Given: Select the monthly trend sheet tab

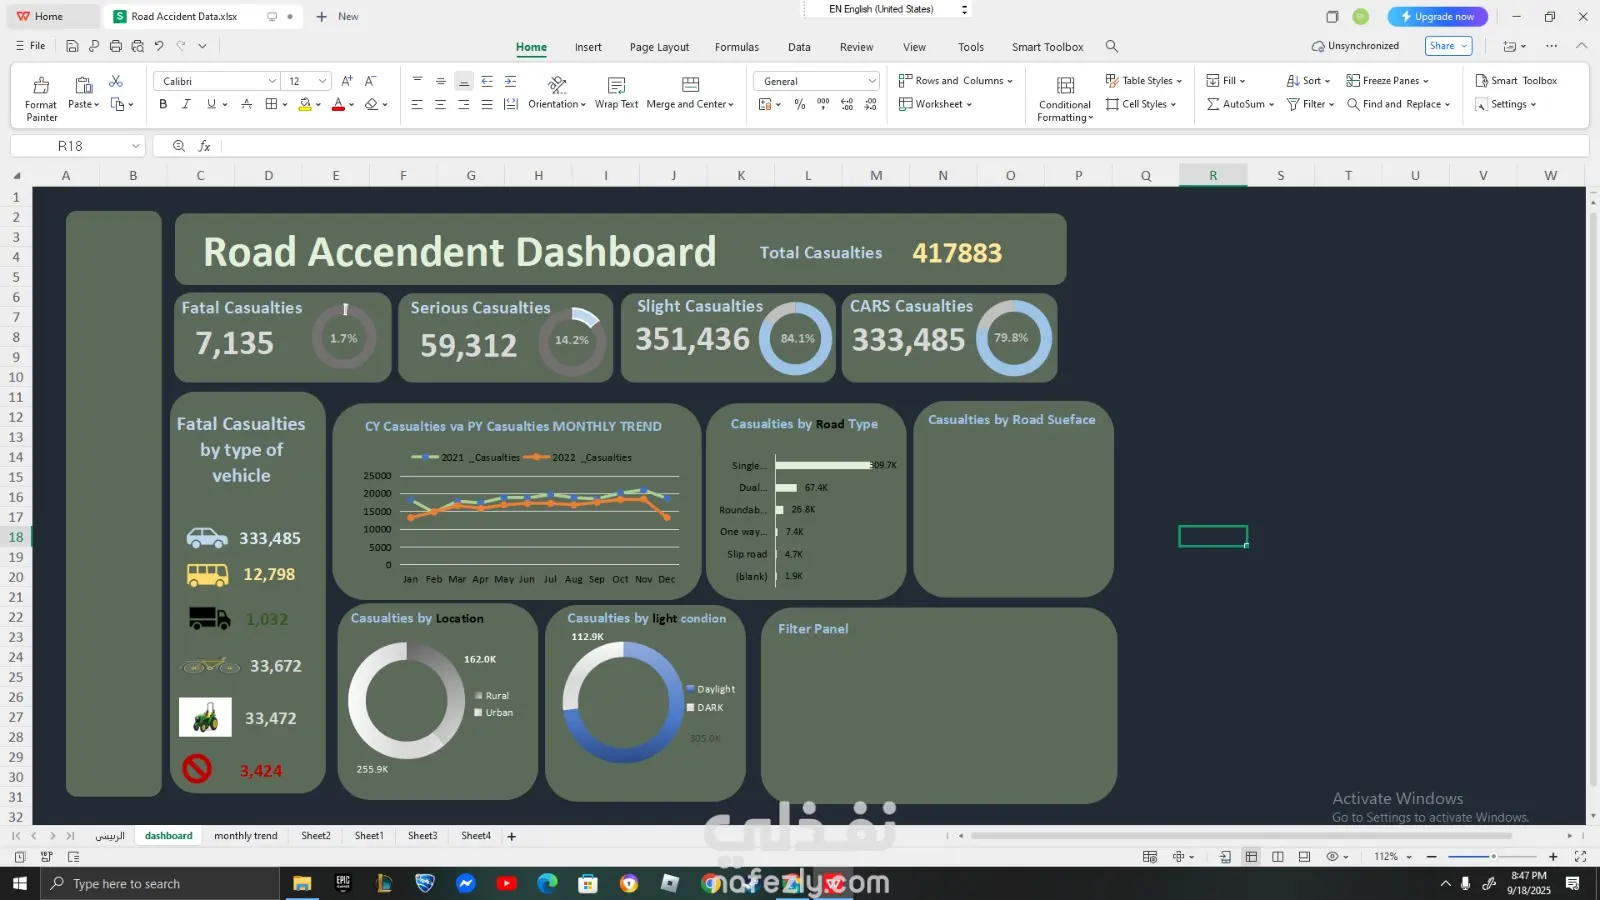Looking at the screenshot, I should pyautogui.click(x=245, y=836).
